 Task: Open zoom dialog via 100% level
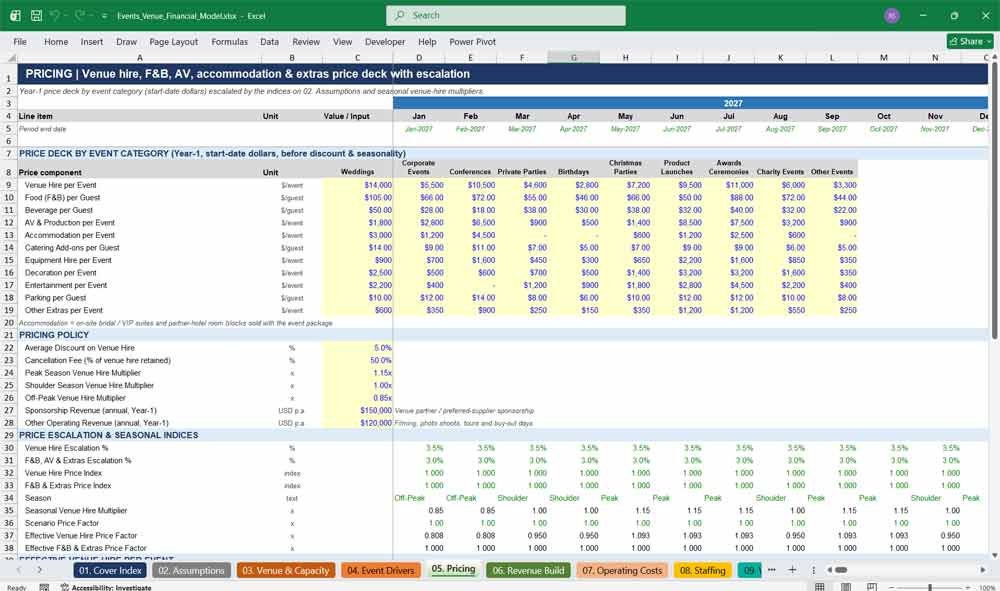point(987,587)
